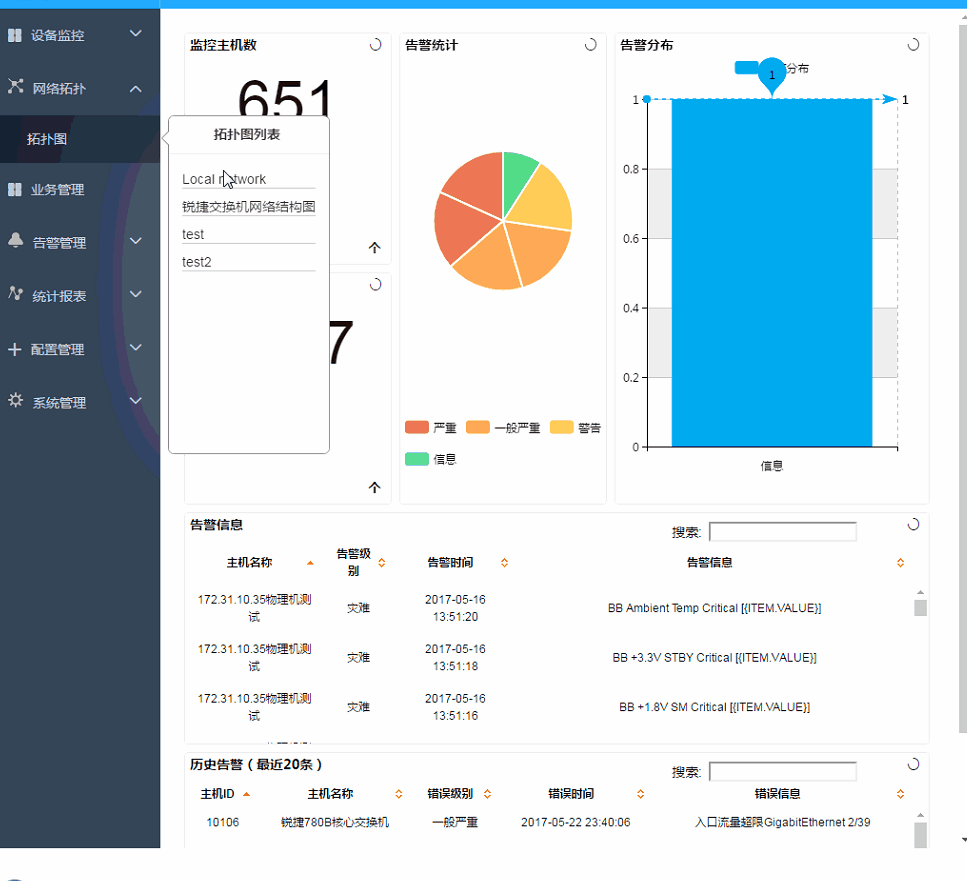Click the 2017-05-22 23:40:06 time cell
The width and height of the screenshot is (967, 881).
pos(575,822)
